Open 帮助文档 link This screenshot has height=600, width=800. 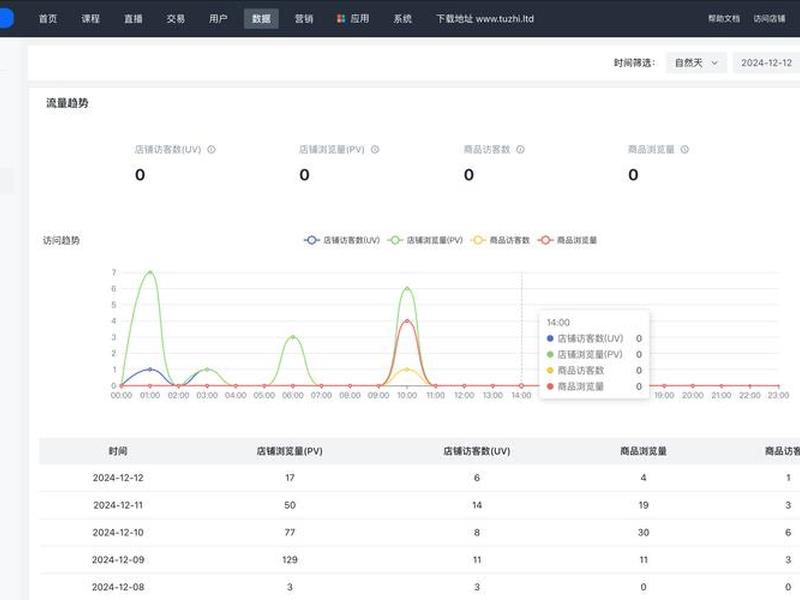[723, 19]
